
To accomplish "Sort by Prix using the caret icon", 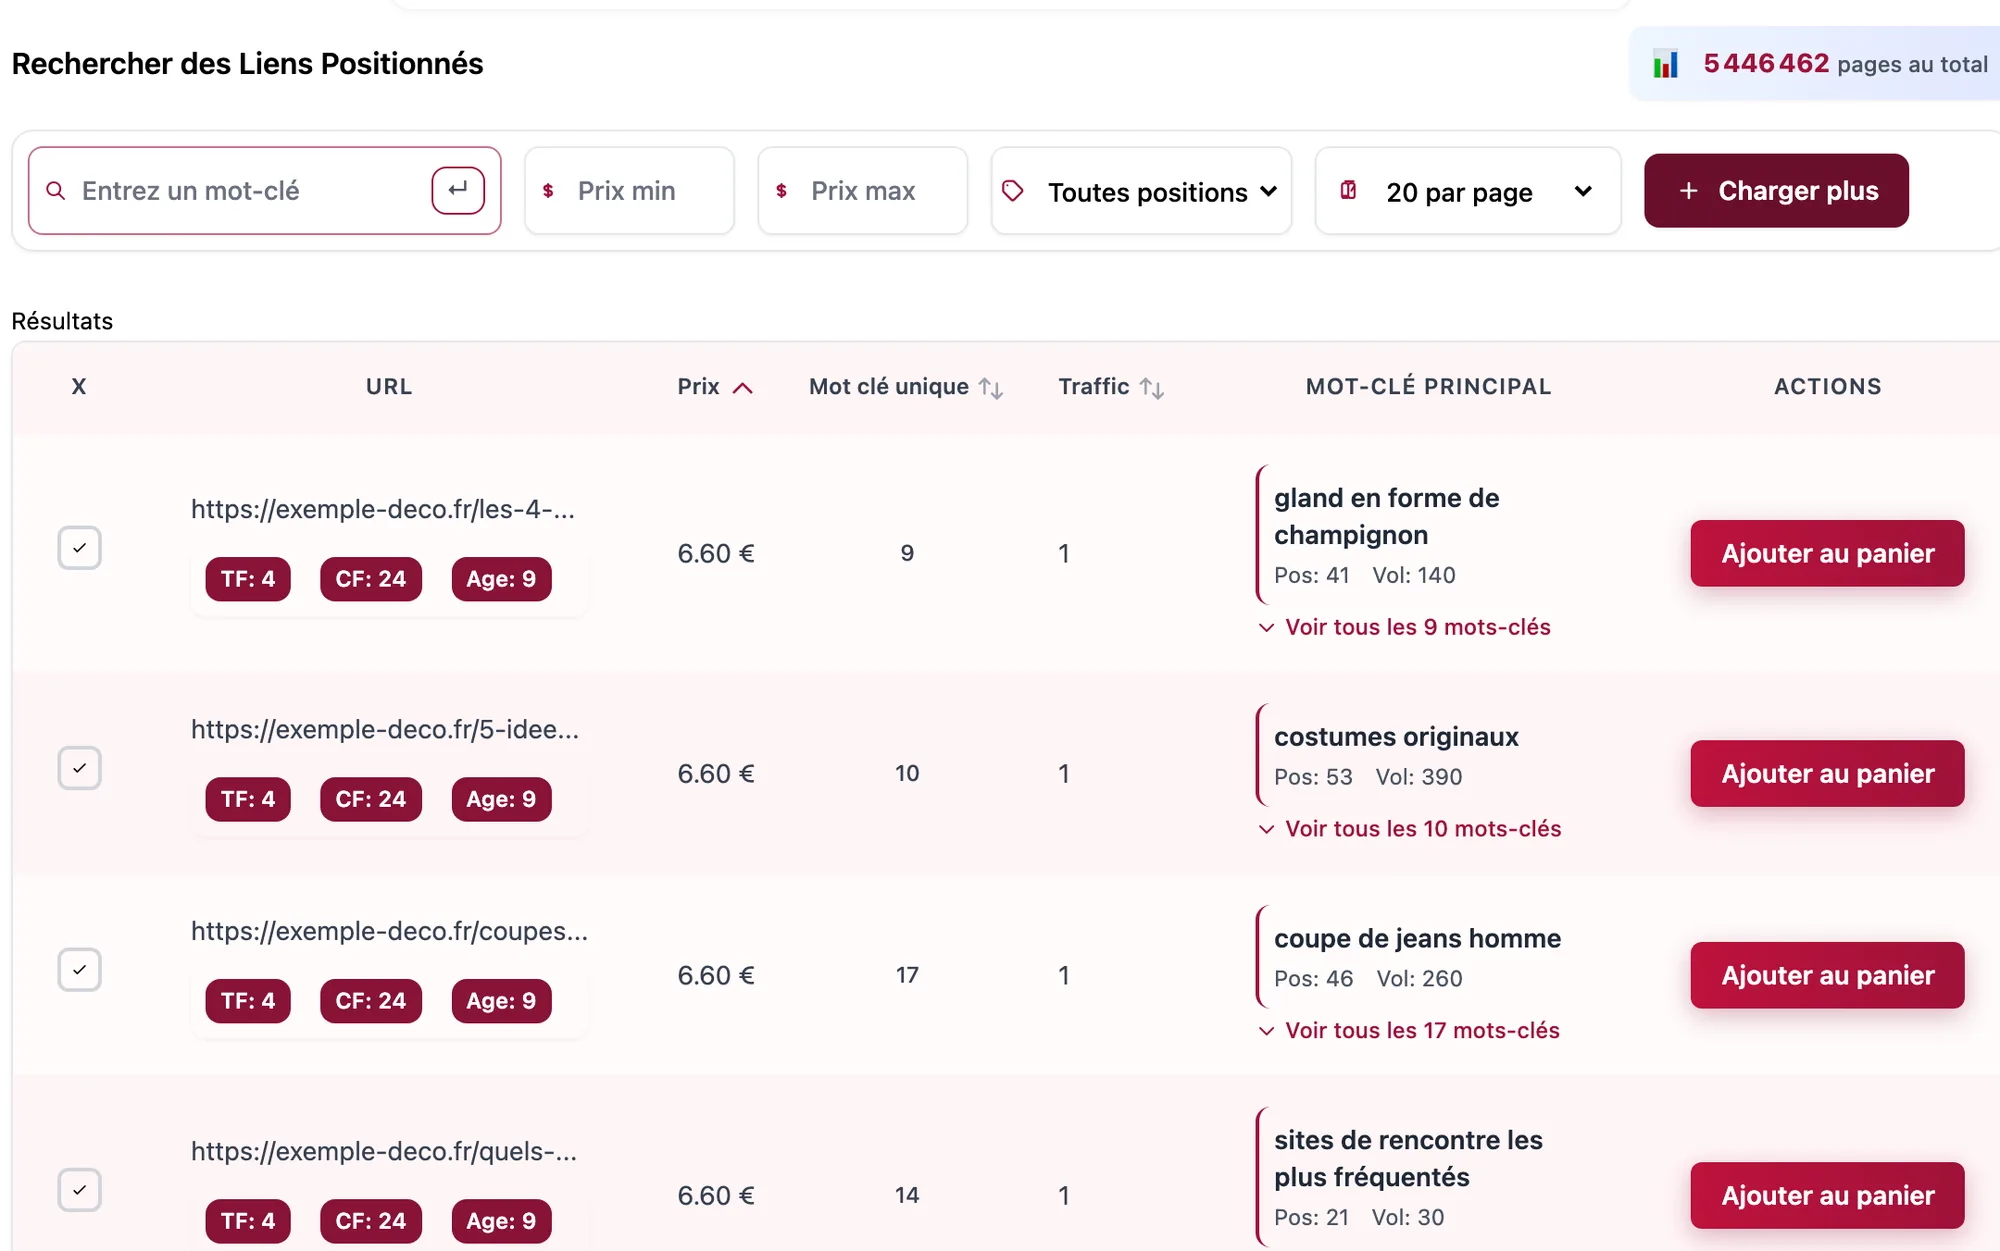I will point(742,388).
